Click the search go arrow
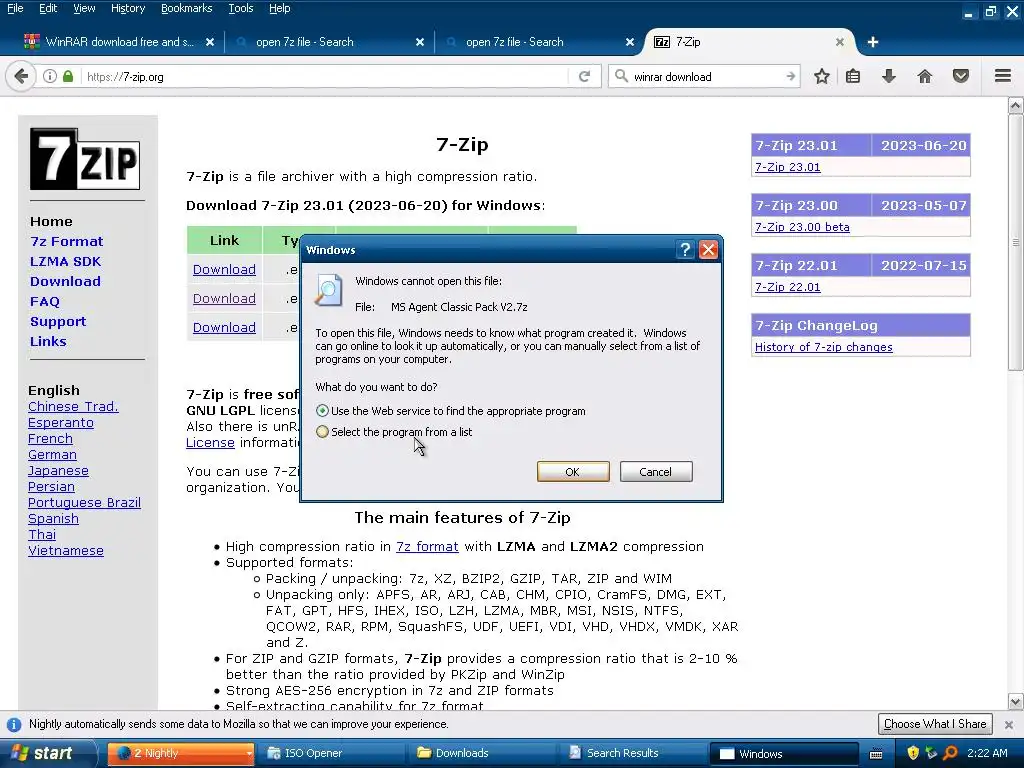This screenshot has height=768, width=1024. point(790,76)
